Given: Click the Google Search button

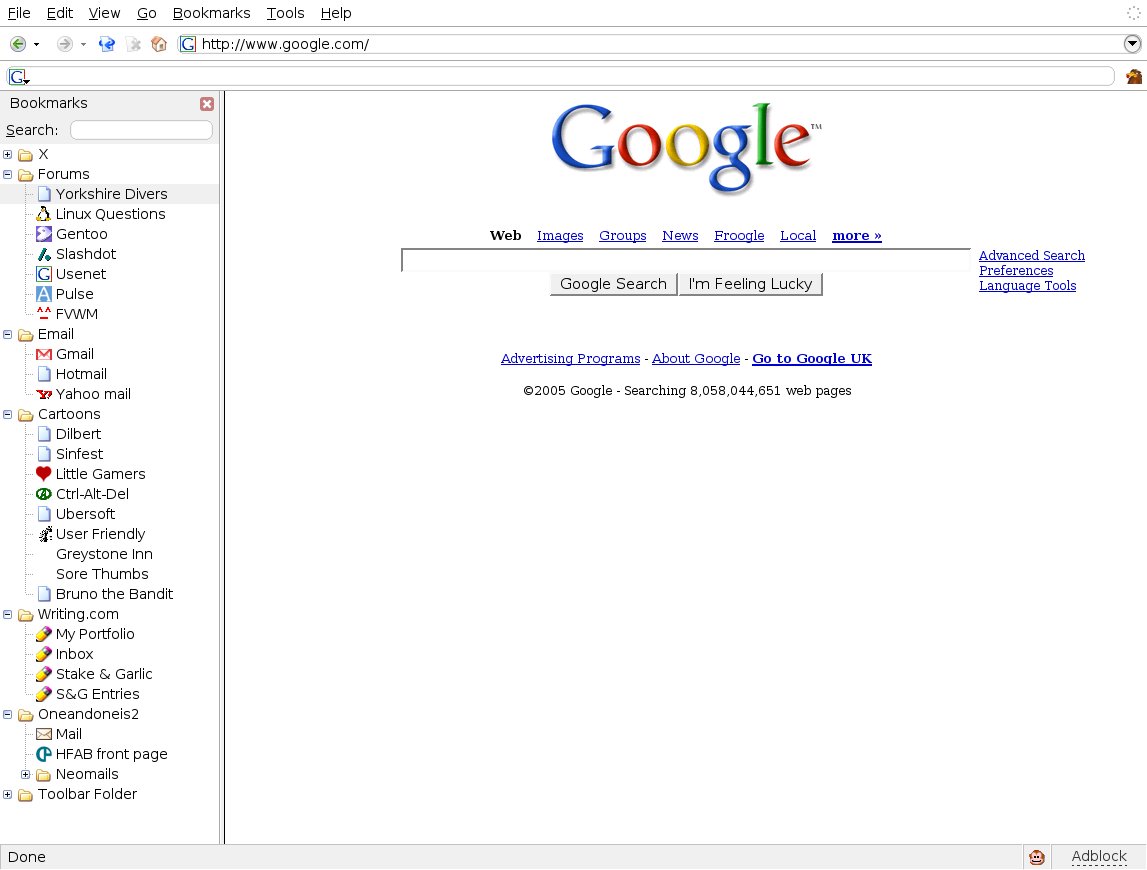Looking at the screenshot, I should tap(613, 284).
